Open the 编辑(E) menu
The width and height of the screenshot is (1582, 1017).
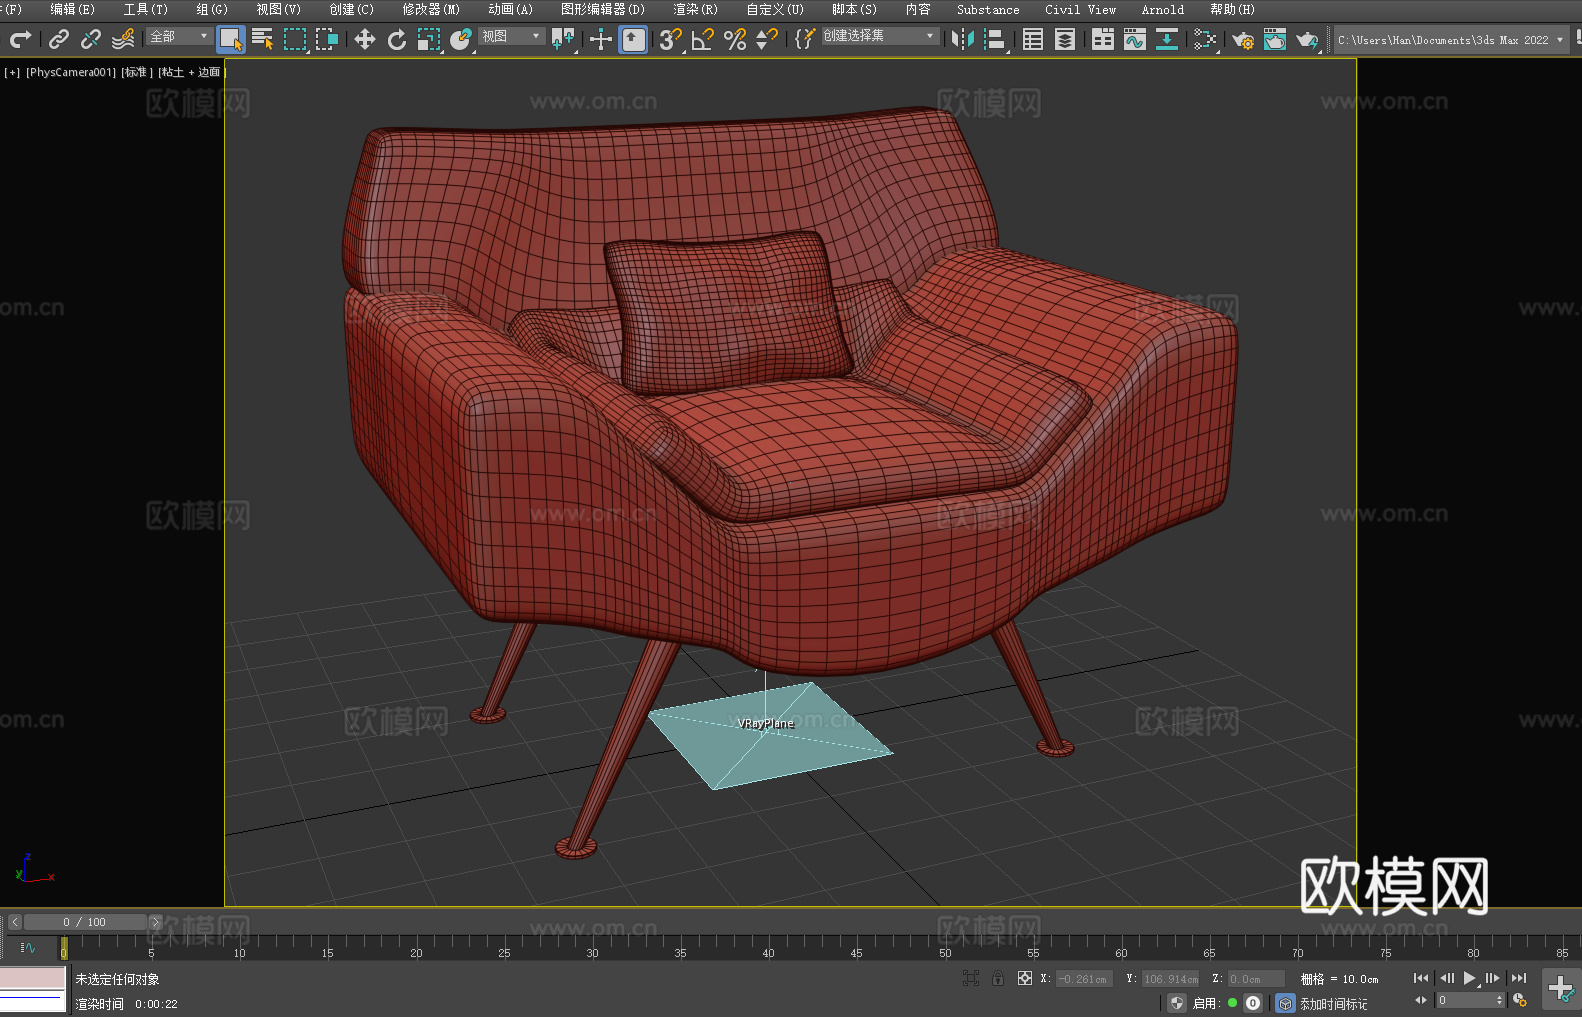[x=72, y=9]
